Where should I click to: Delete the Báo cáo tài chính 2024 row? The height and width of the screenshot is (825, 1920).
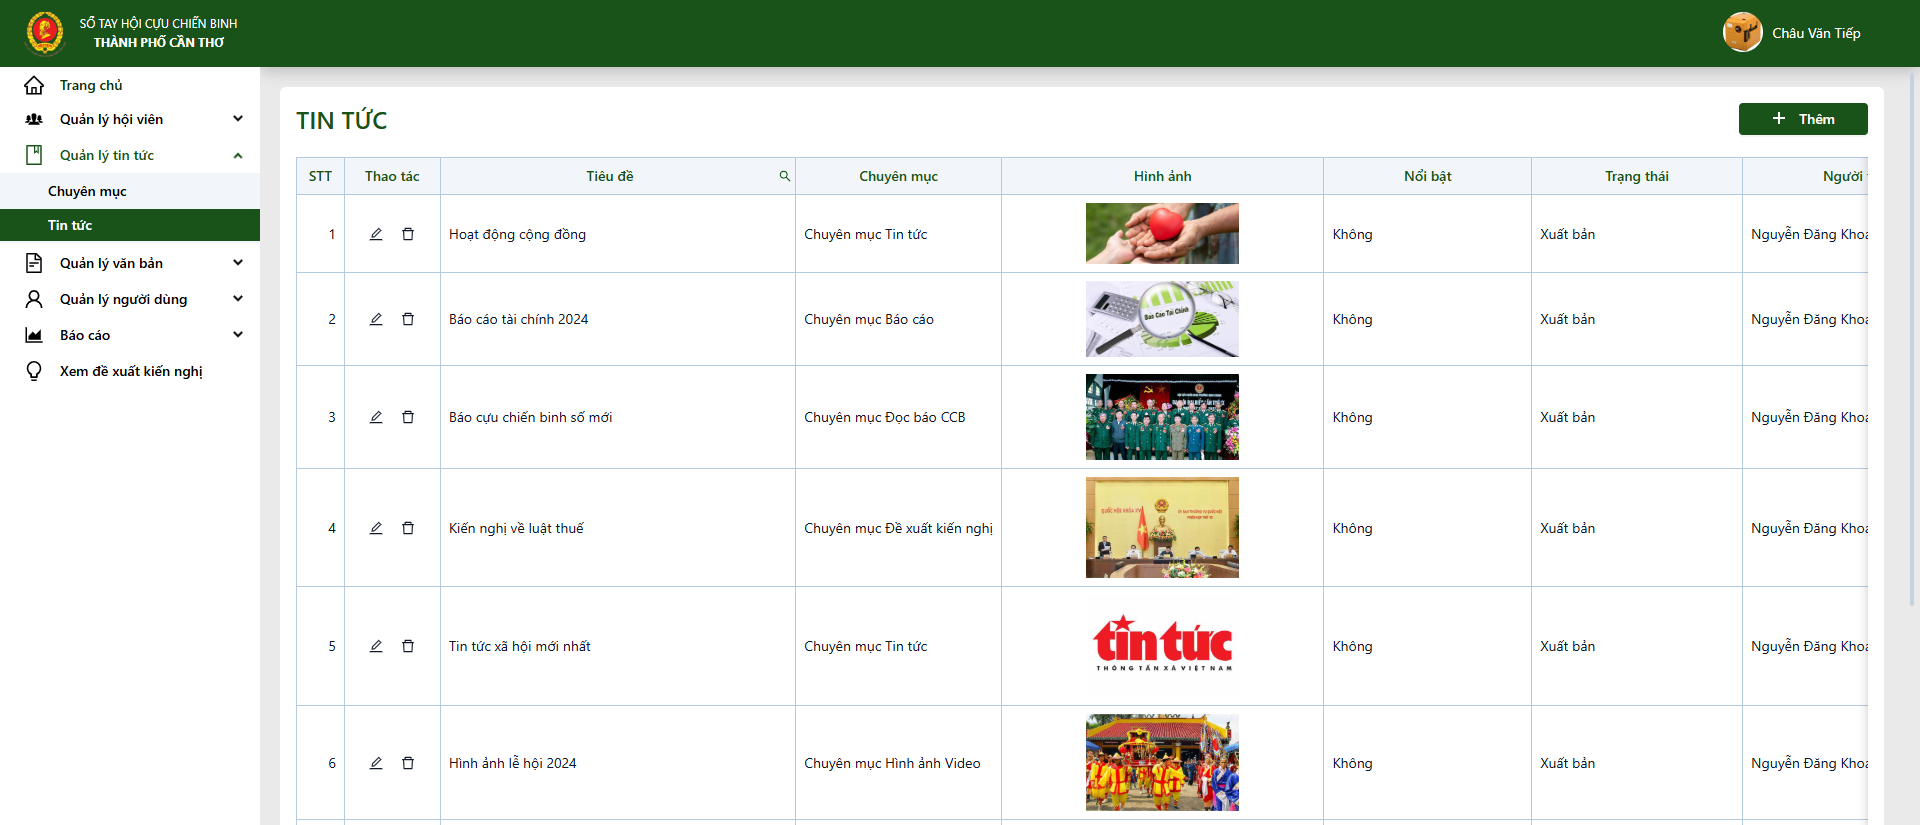coord(408,319)
